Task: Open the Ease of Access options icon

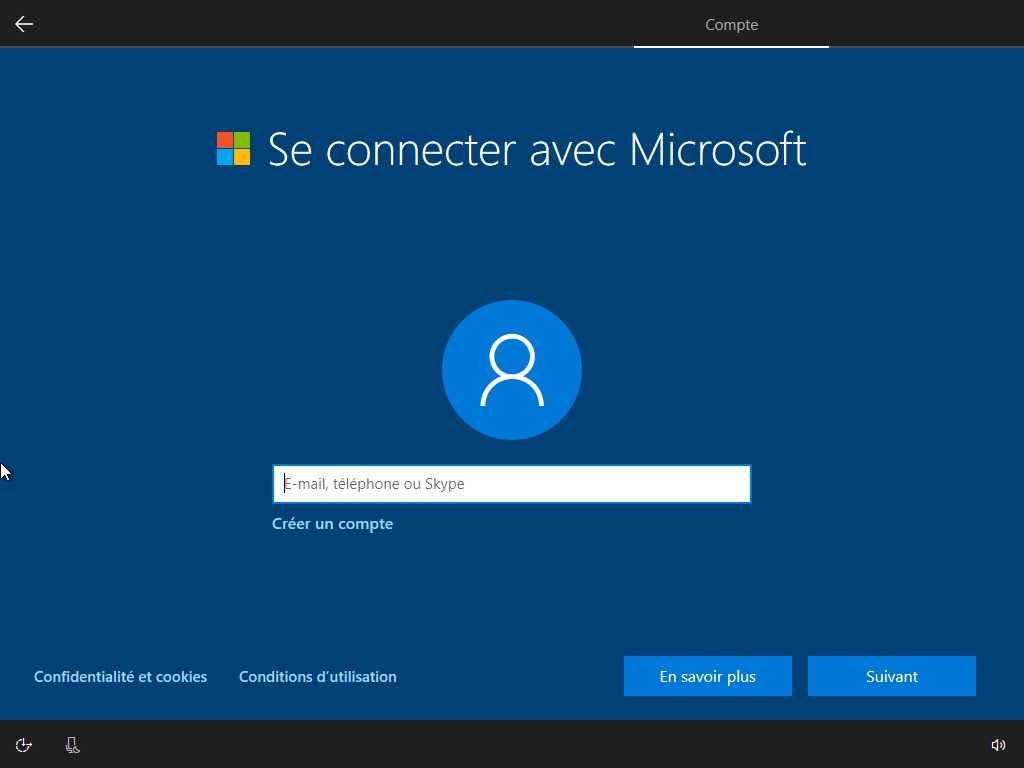Action: [x=24, y=744]
